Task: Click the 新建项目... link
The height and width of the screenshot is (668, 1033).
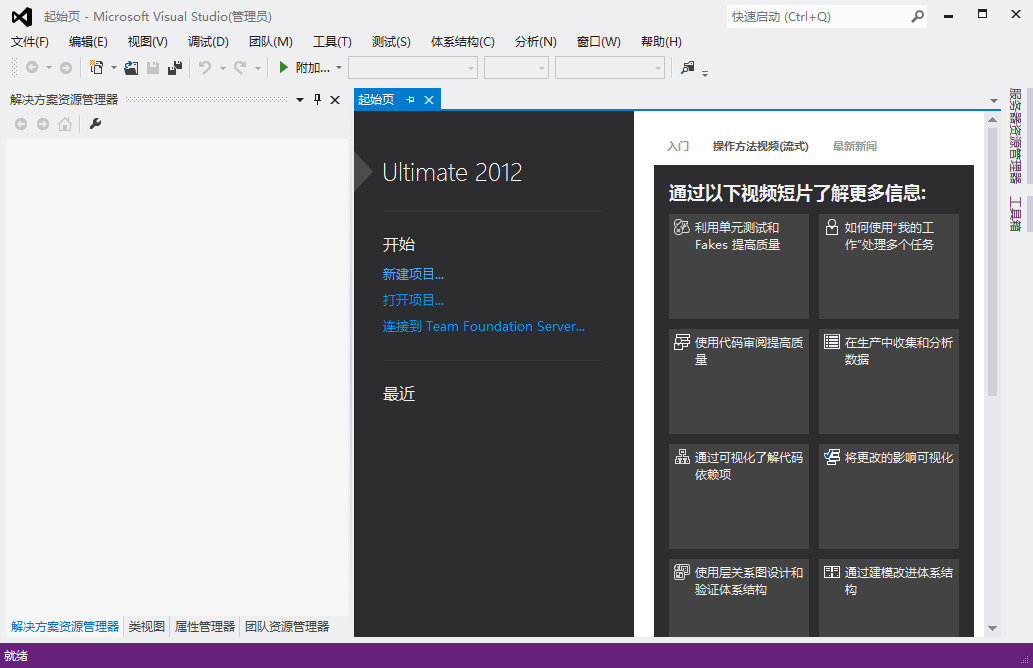Action: pos(413,274)
